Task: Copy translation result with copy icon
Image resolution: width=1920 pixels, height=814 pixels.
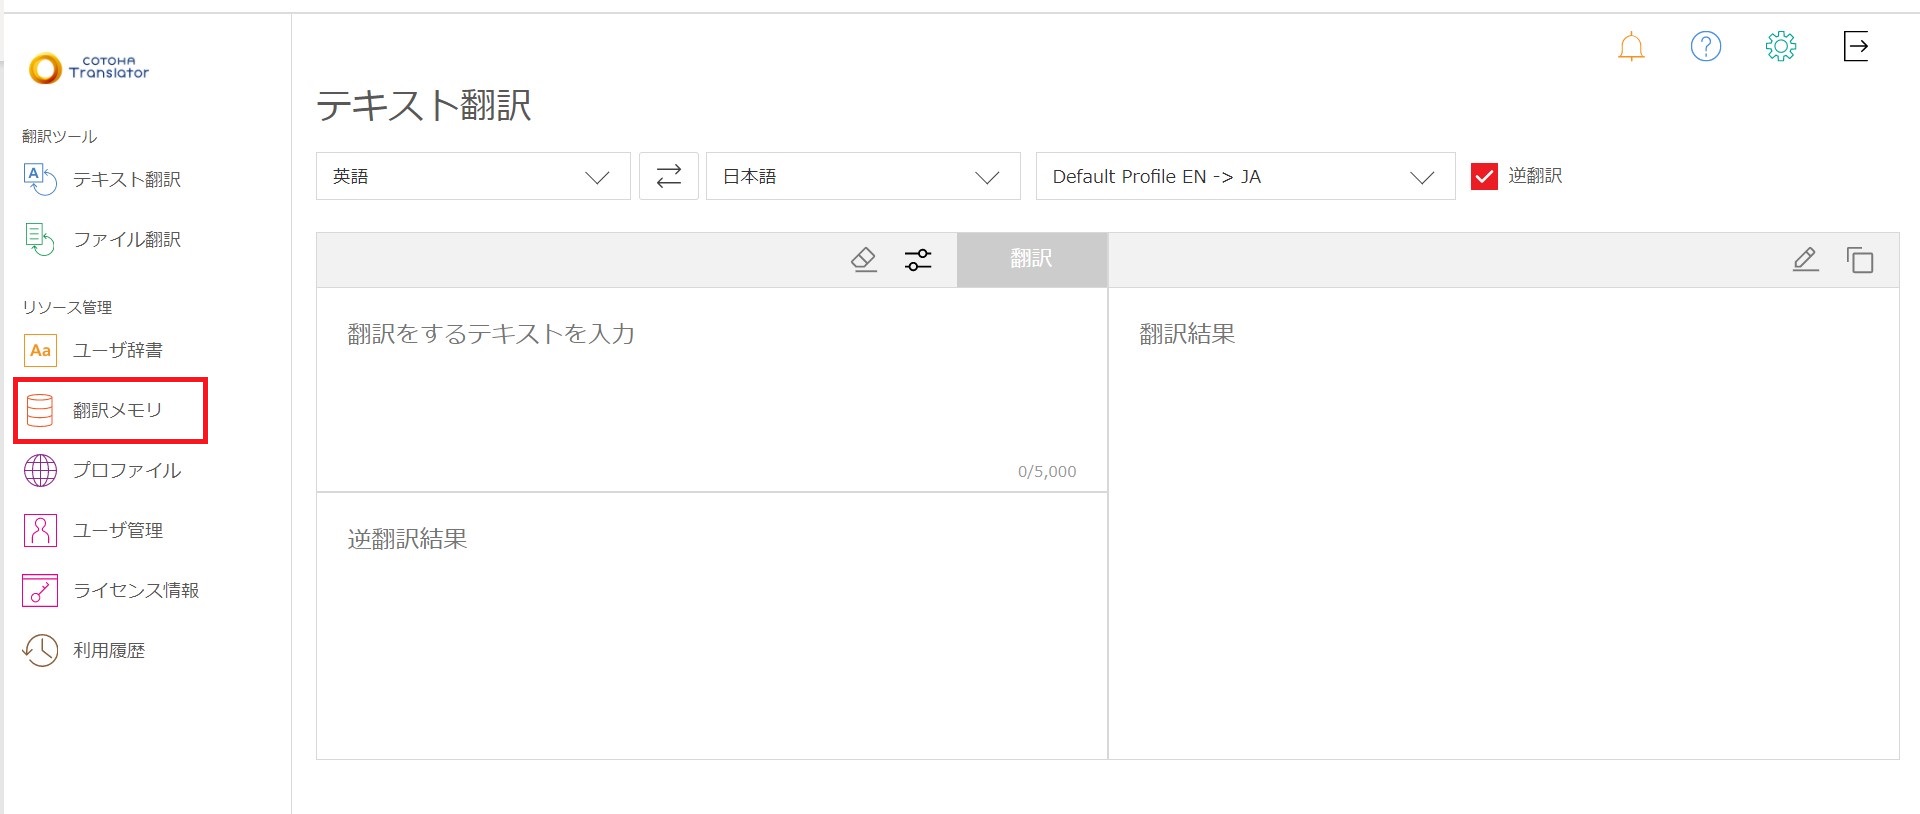Action: click(x=1859, y=260)
